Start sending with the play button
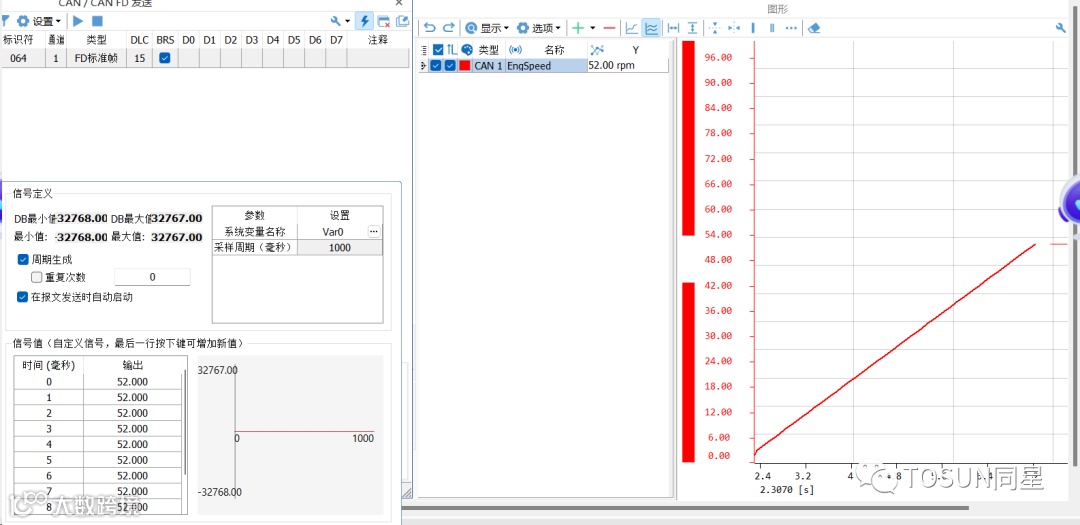 coord(78,21)
